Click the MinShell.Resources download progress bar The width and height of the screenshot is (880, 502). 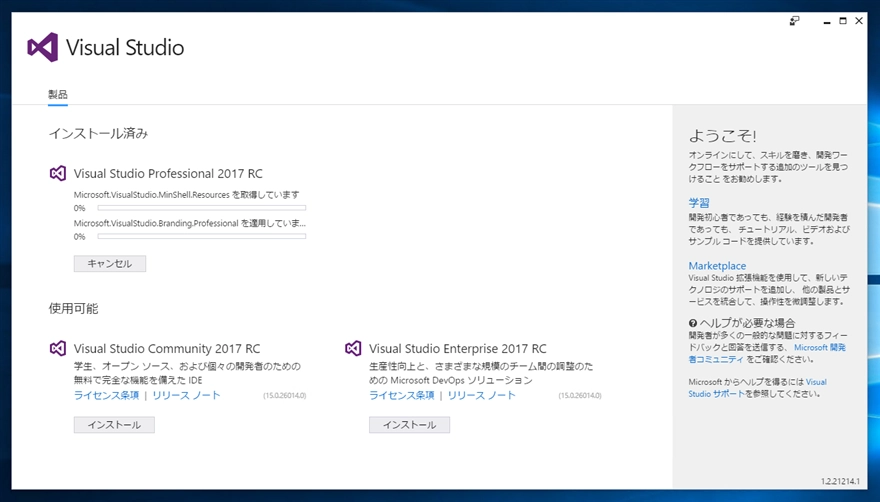coord(201,208)
